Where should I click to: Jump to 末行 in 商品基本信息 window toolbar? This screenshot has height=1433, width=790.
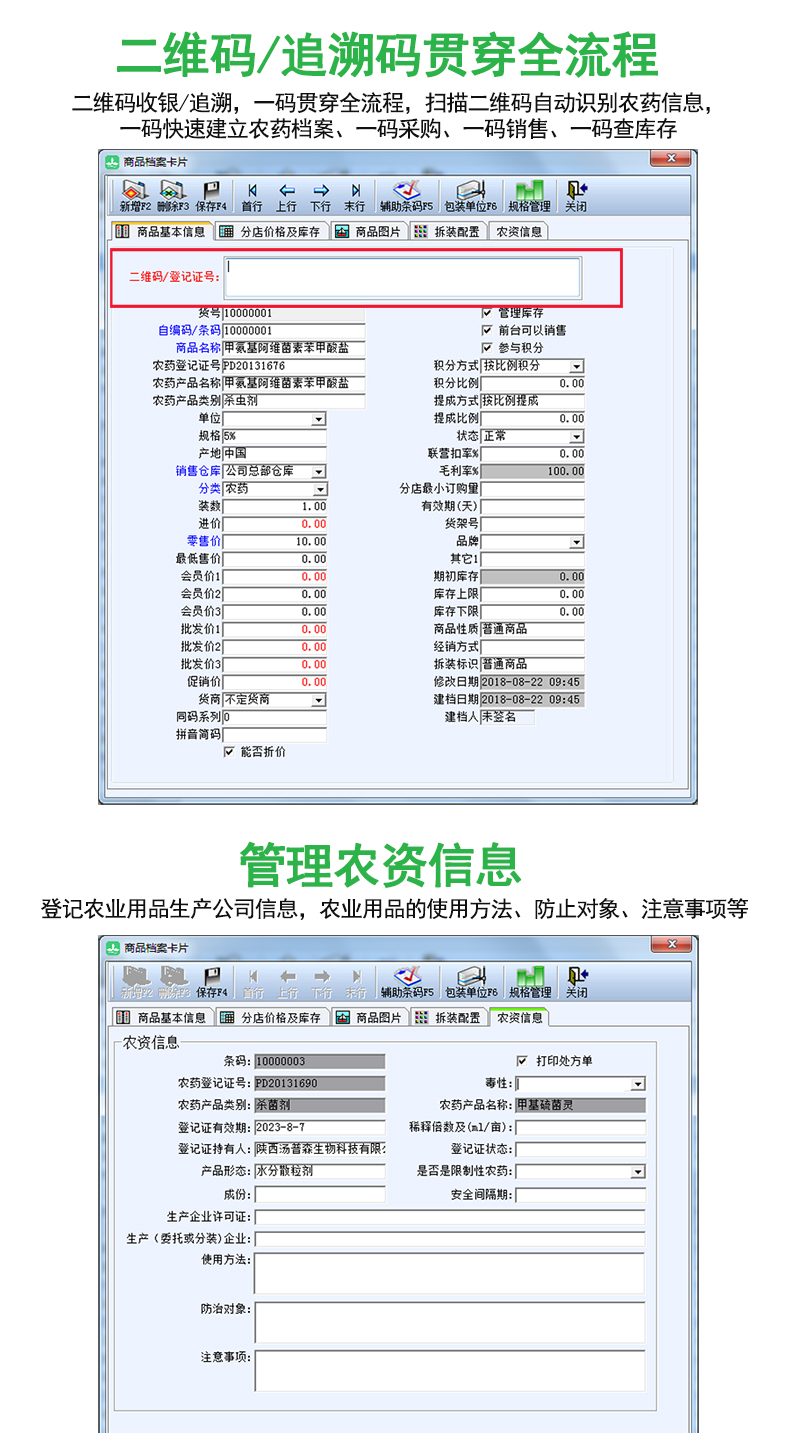click(x=355, y=196)
